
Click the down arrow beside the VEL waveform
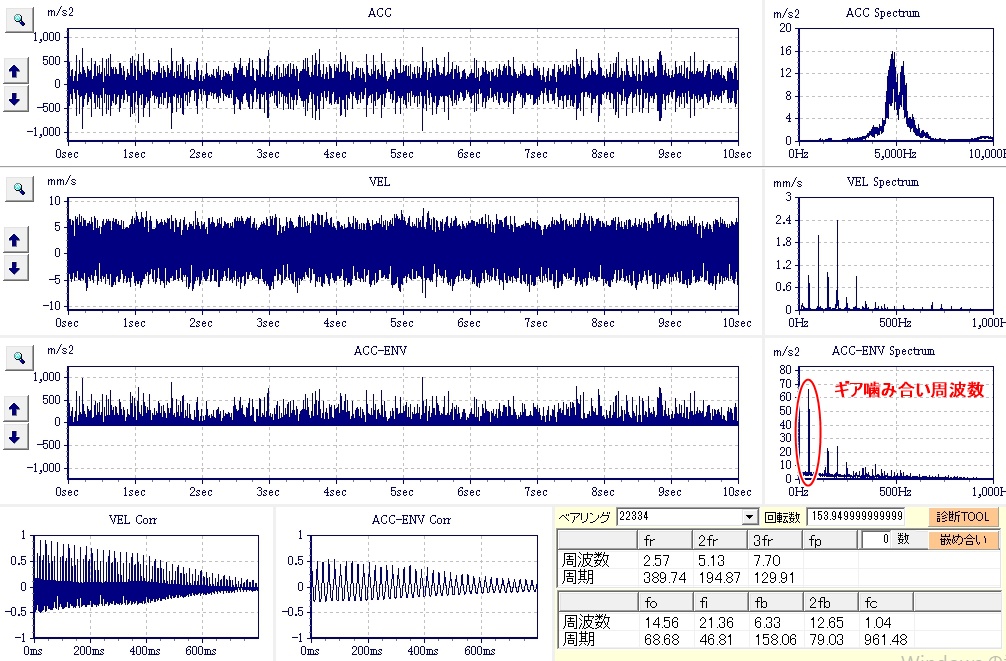tap(15, 268)
